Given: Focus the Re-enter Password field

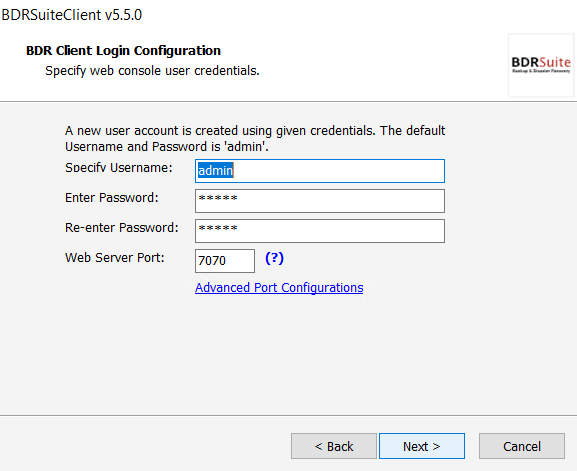Looking at the screenshot, I should 320,231.
